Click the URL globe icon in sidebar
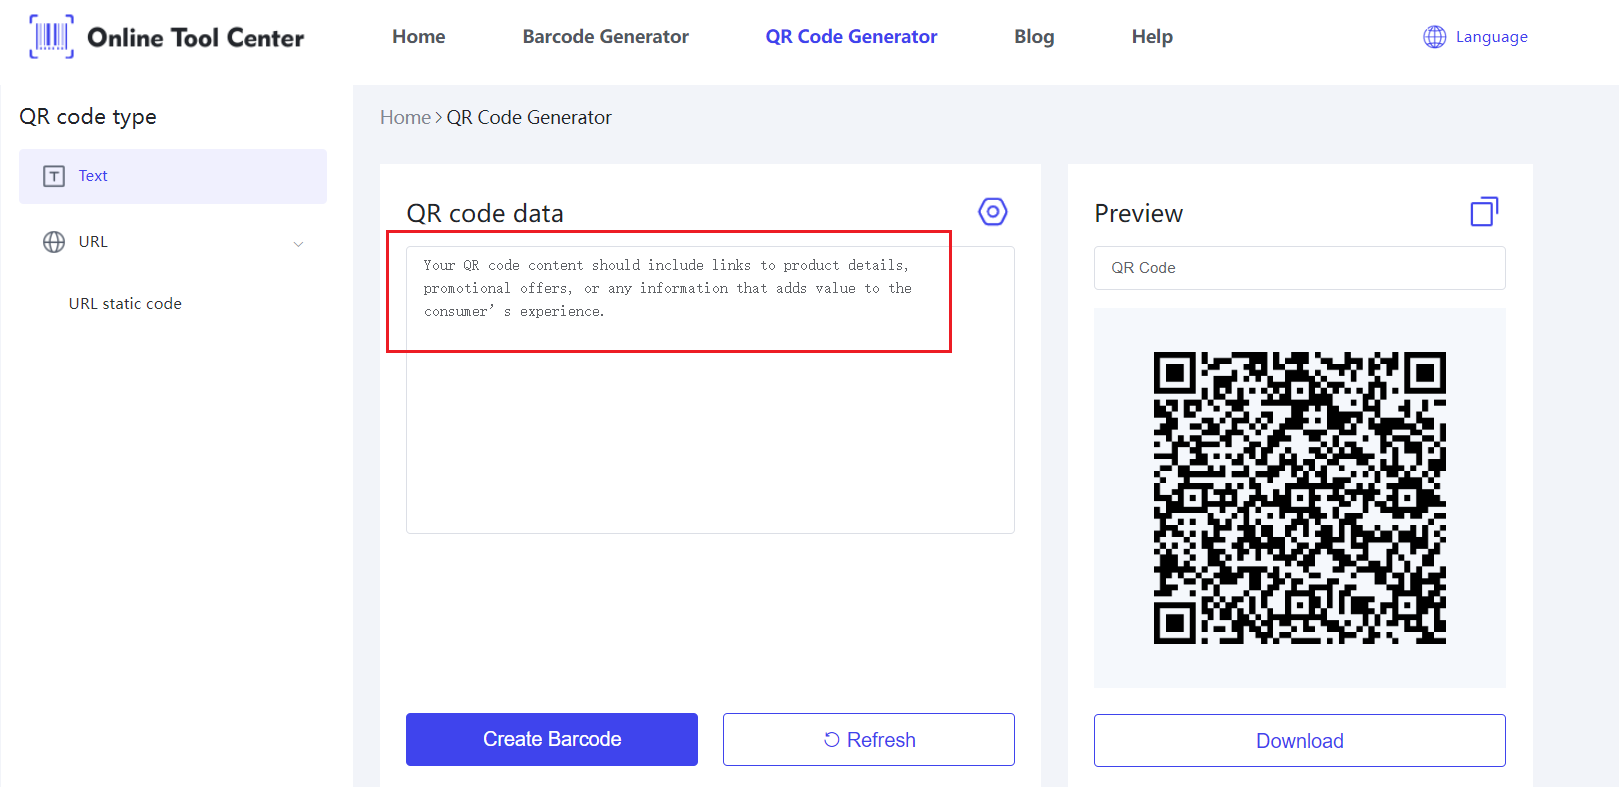Screen dimensions: 1619x787 pos(54,242)
